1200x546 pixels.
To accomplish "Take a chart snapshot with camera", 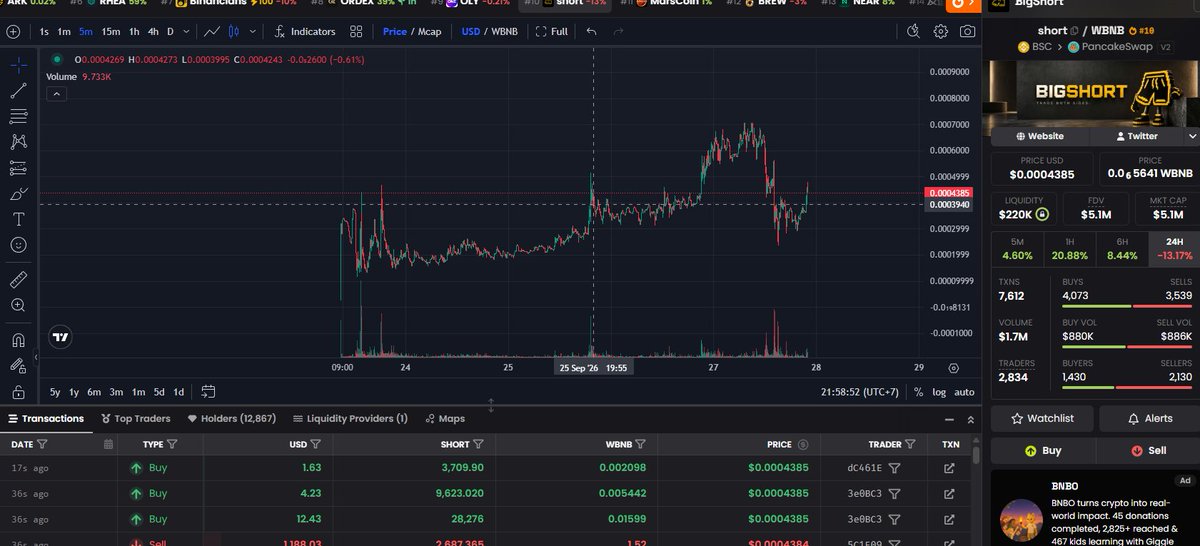I will coord(967,31).
